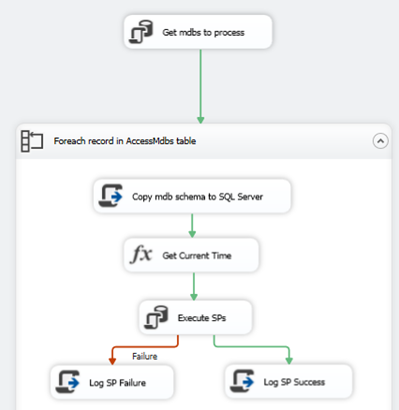The height and width of the screenshot is (410, 399).
Task: Select connector between Get Current Time and Execute SPs
Action: (x=194, y=287)
